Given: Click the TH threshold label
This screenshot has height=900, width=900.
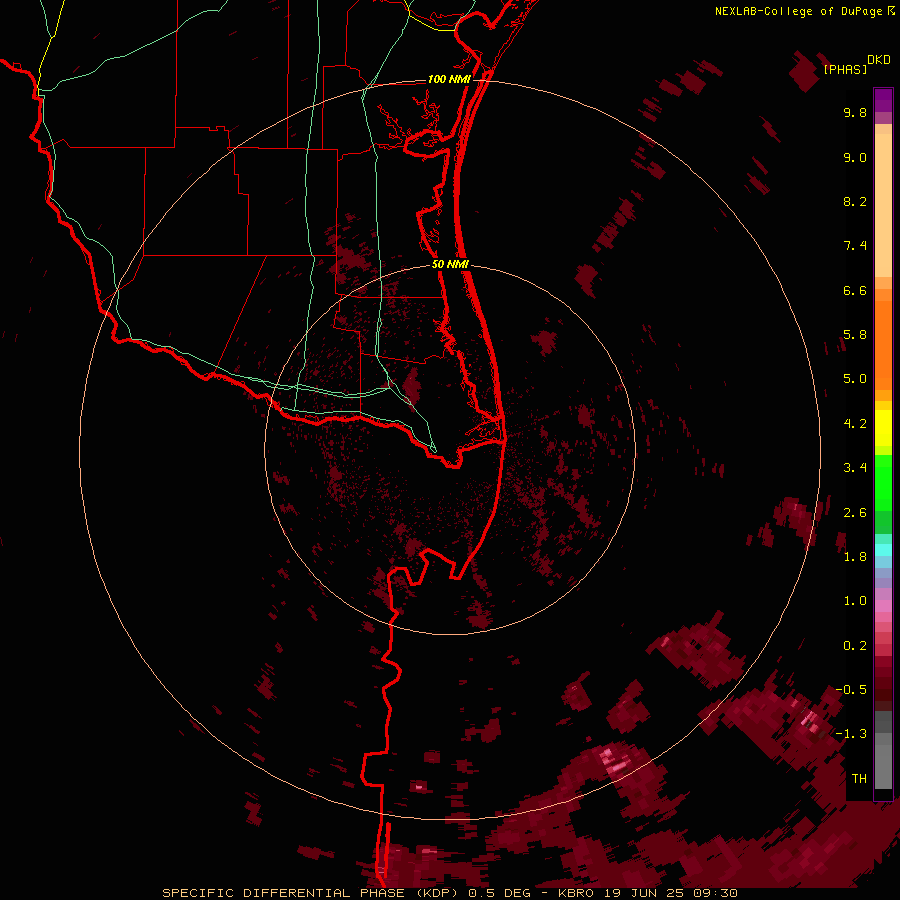Looking at the screenshot, I should [859, 779].
